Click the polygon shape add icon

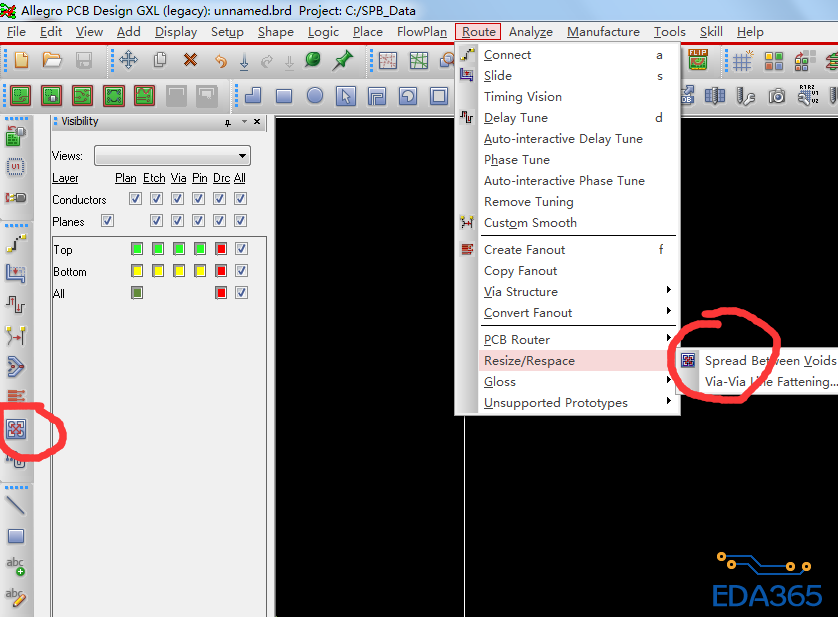coord(253,96)
